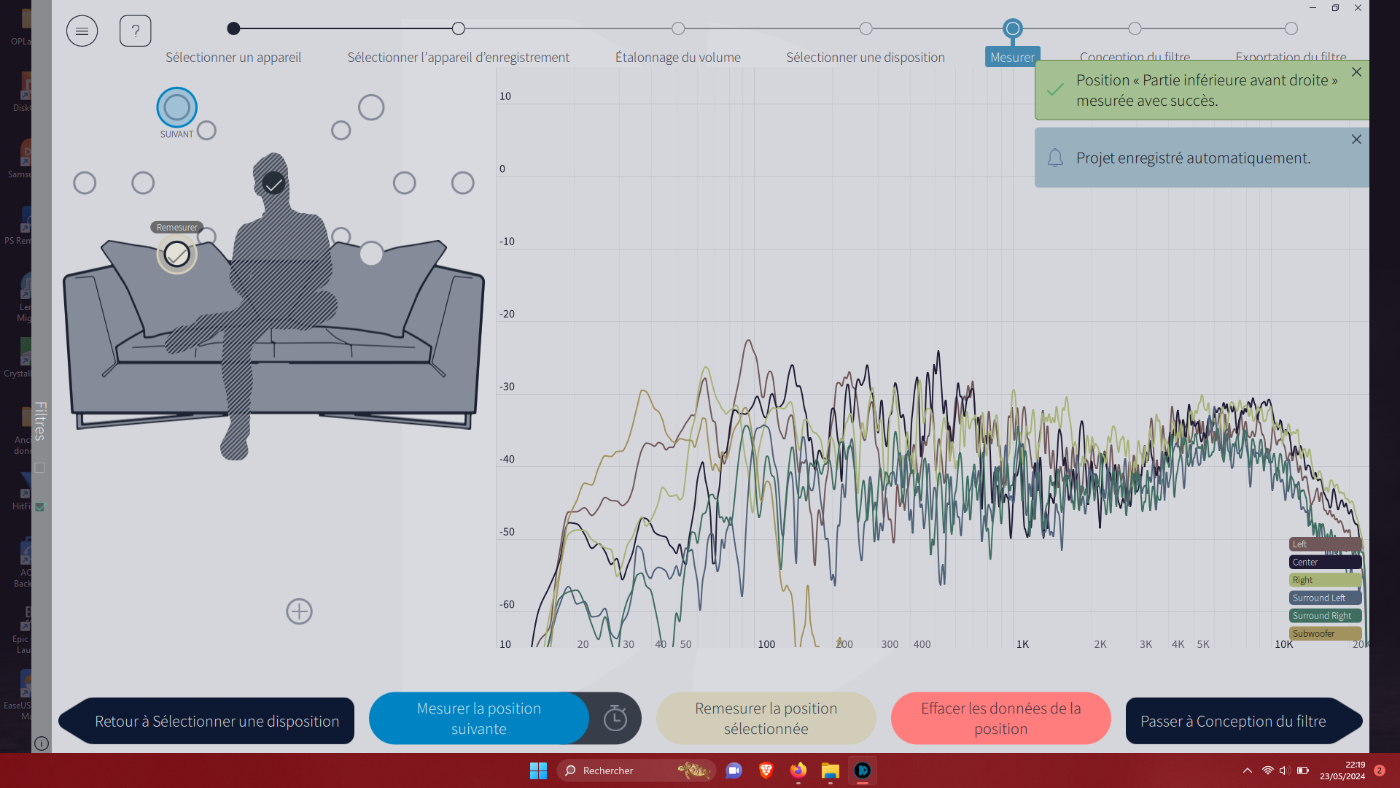Select the Remesurer microphone position on sofa
Viewport: 1400px width, 788px height.
pyautogui.click(x=177, y=254)
